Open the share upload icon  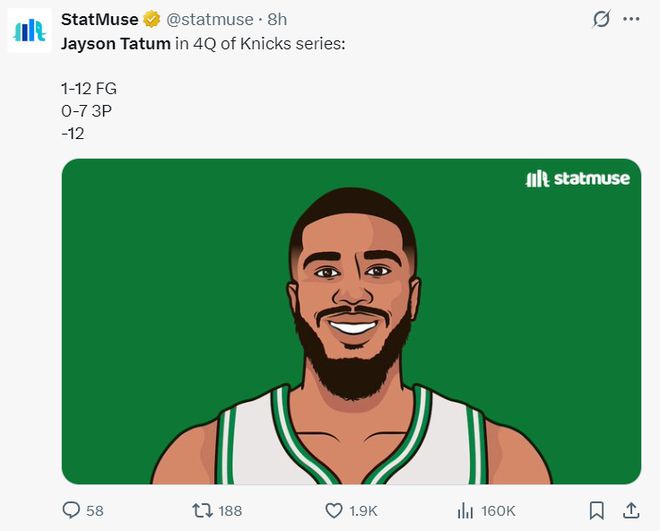pyautogui.click(x=631, y=510)
